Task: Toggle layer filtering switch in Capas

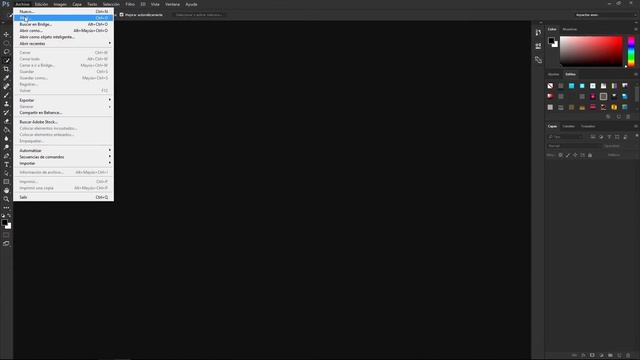Action: (637, 136)
